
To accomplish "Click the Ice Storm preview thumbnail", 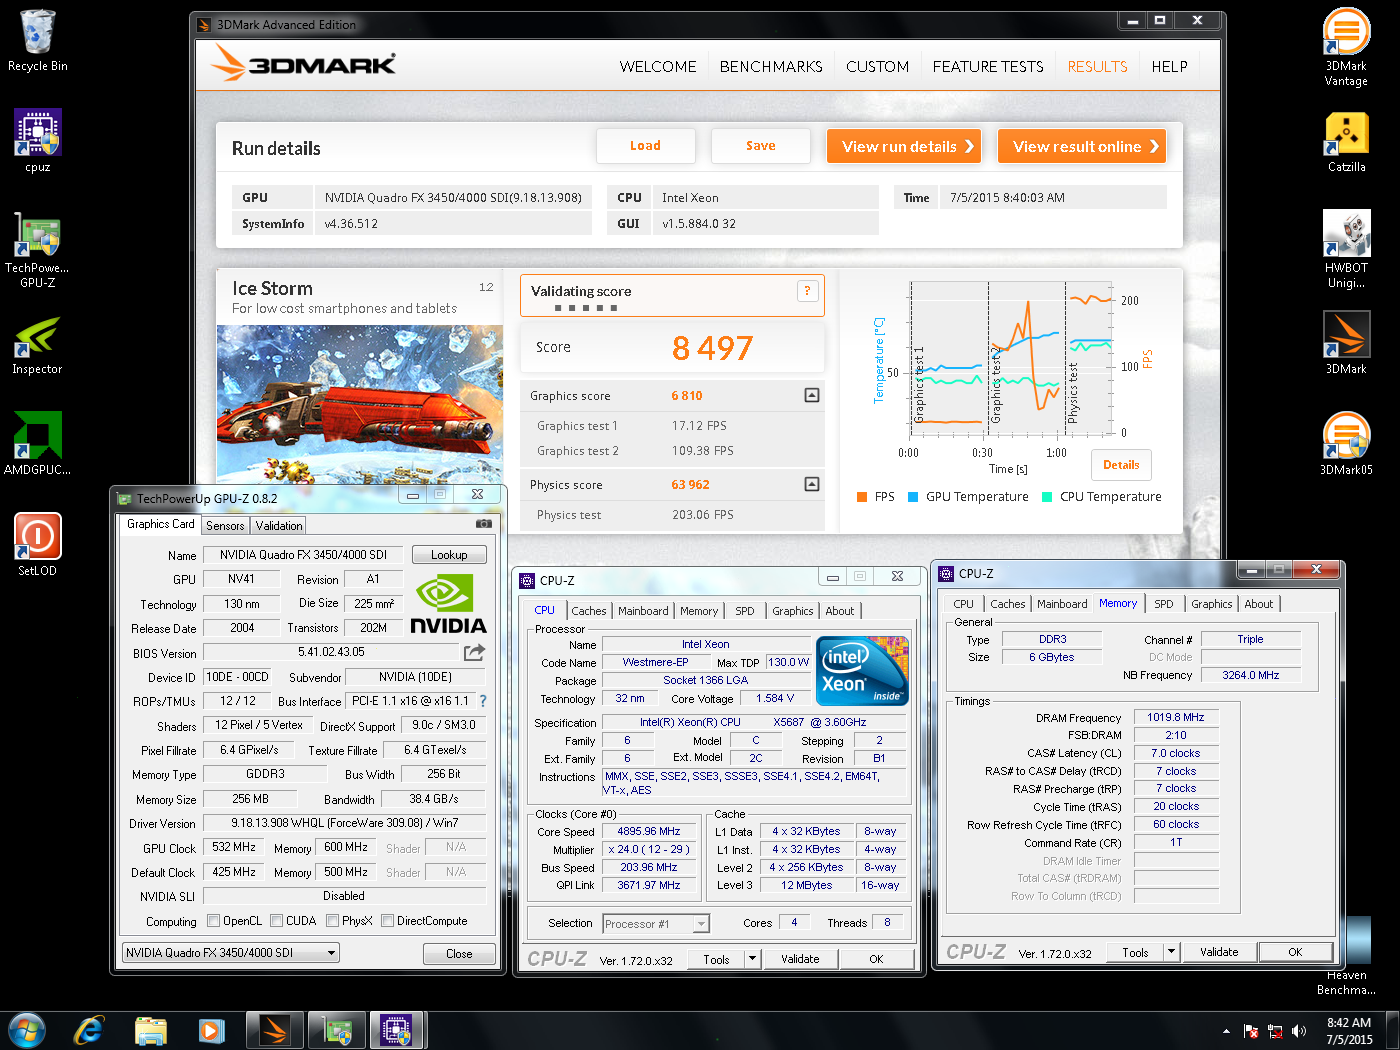I will click(360, 405).
